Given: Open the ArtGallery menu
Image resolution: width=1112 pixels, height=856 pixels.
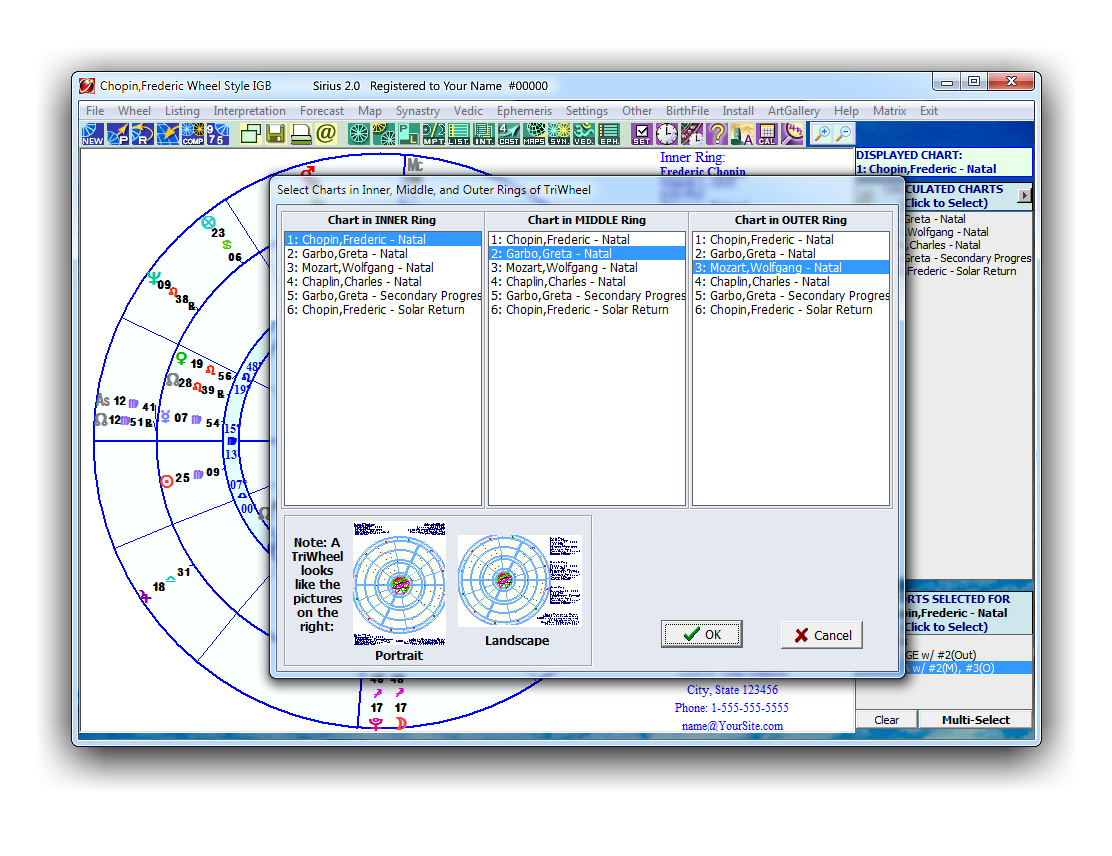Looking at the screenshot, I should [x=794, y=111].
